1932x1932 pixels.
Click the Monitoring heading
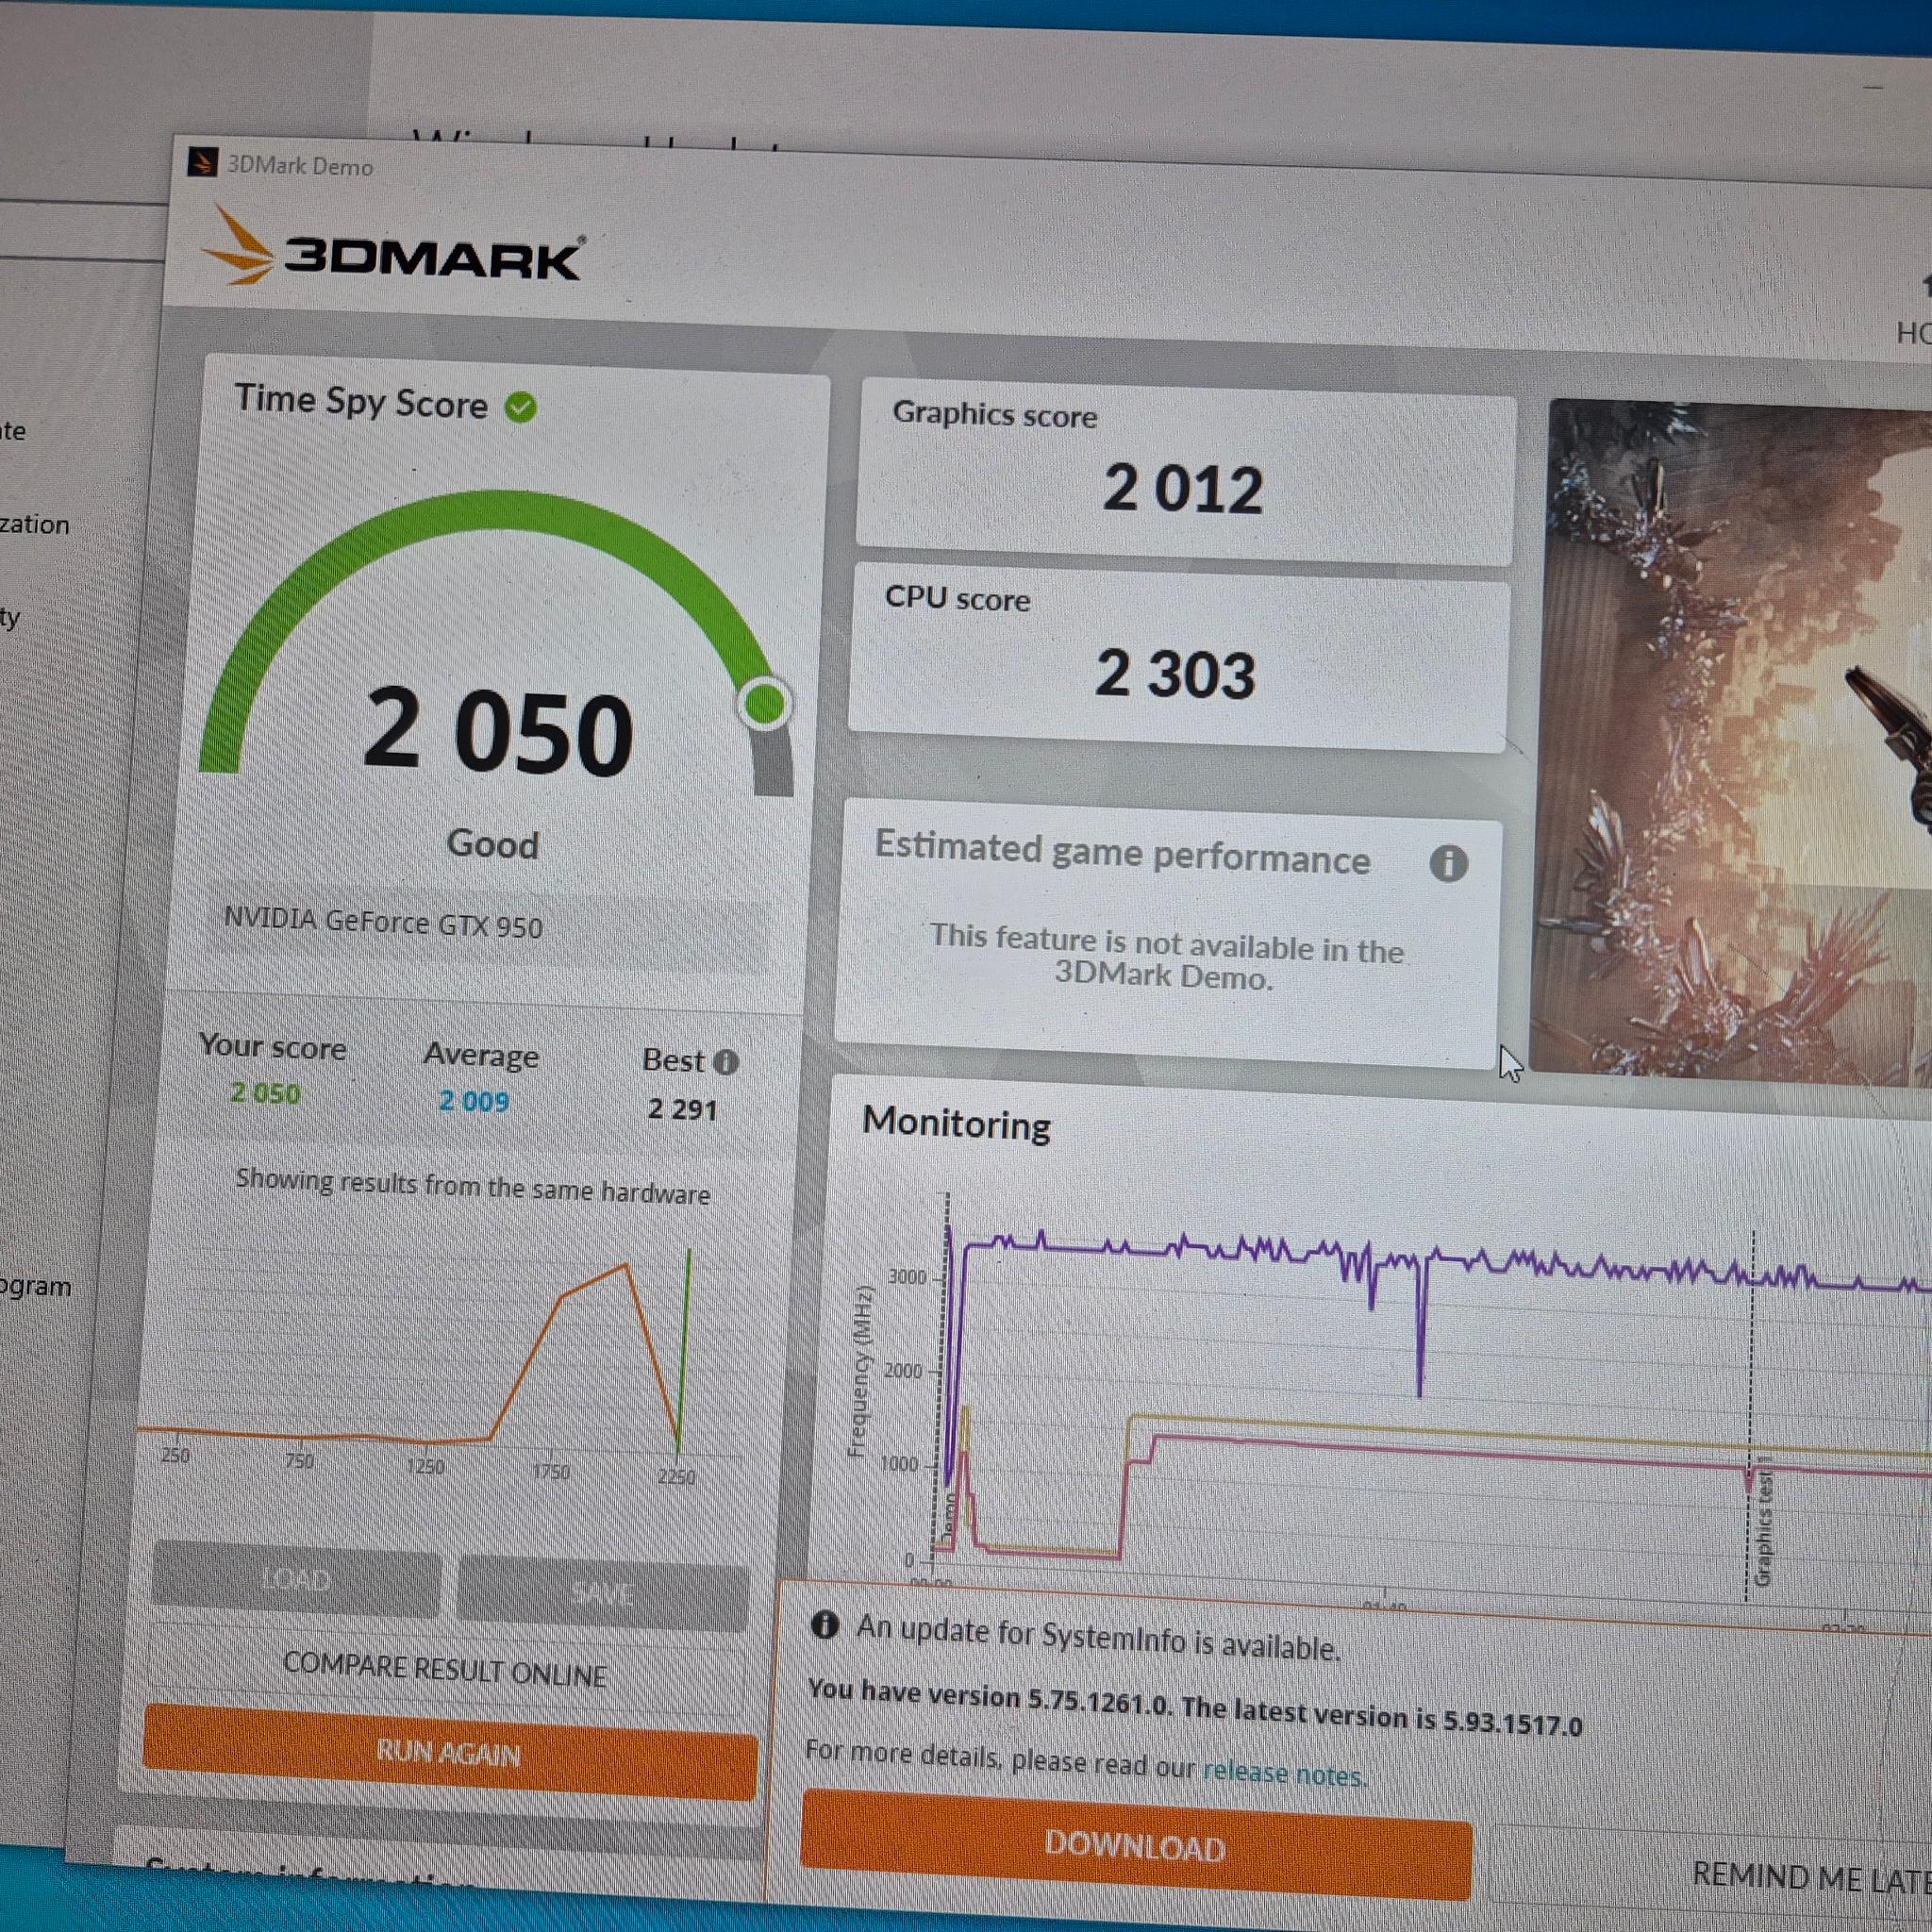[x=956, y=1122]
